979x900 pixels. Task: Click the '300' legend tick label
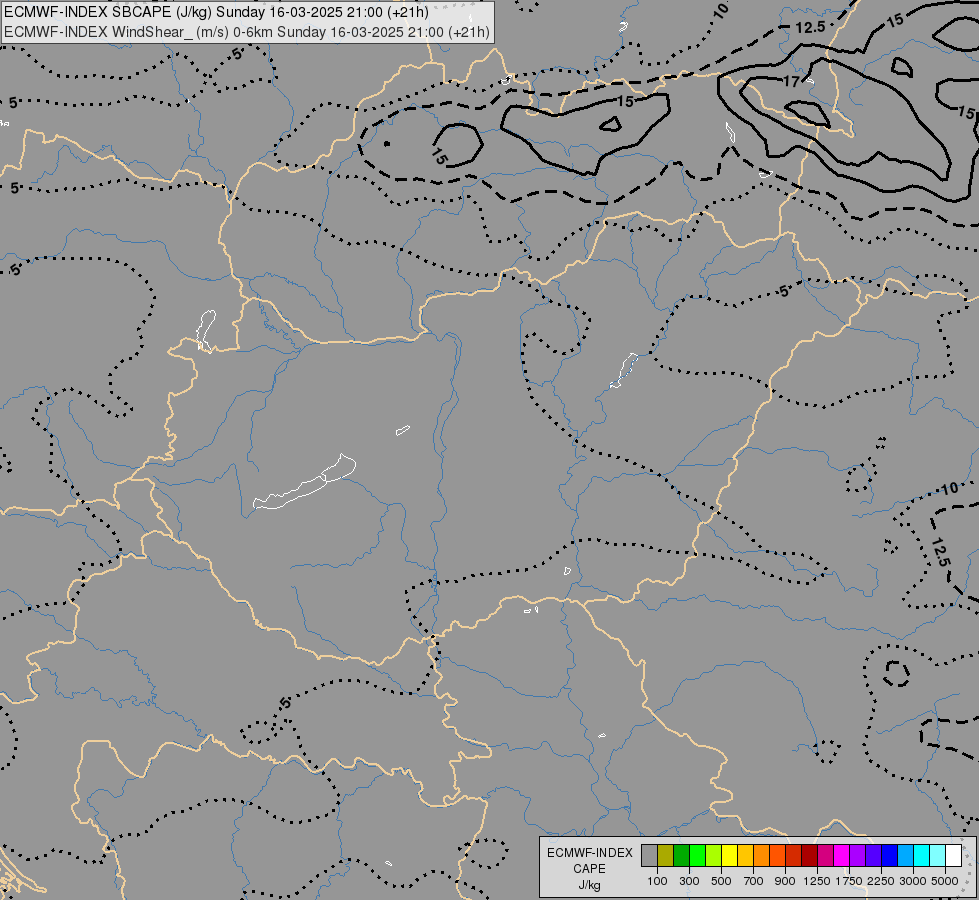[x=689, y=881]
